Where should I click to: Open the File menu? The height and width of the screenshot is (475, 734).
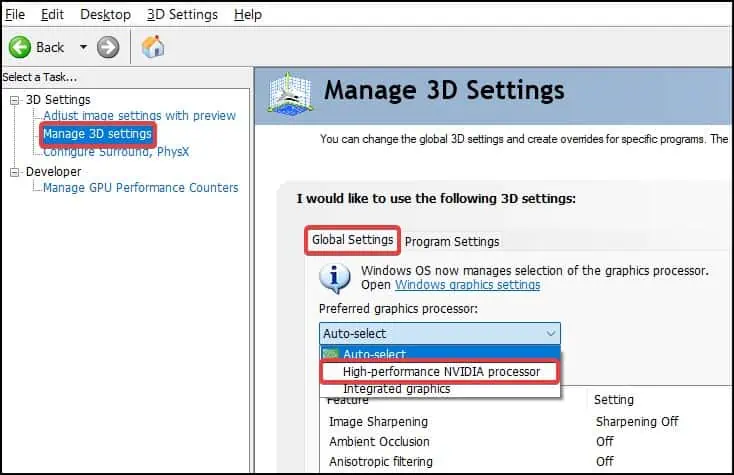pyautogui.click(x=16, y=14)
